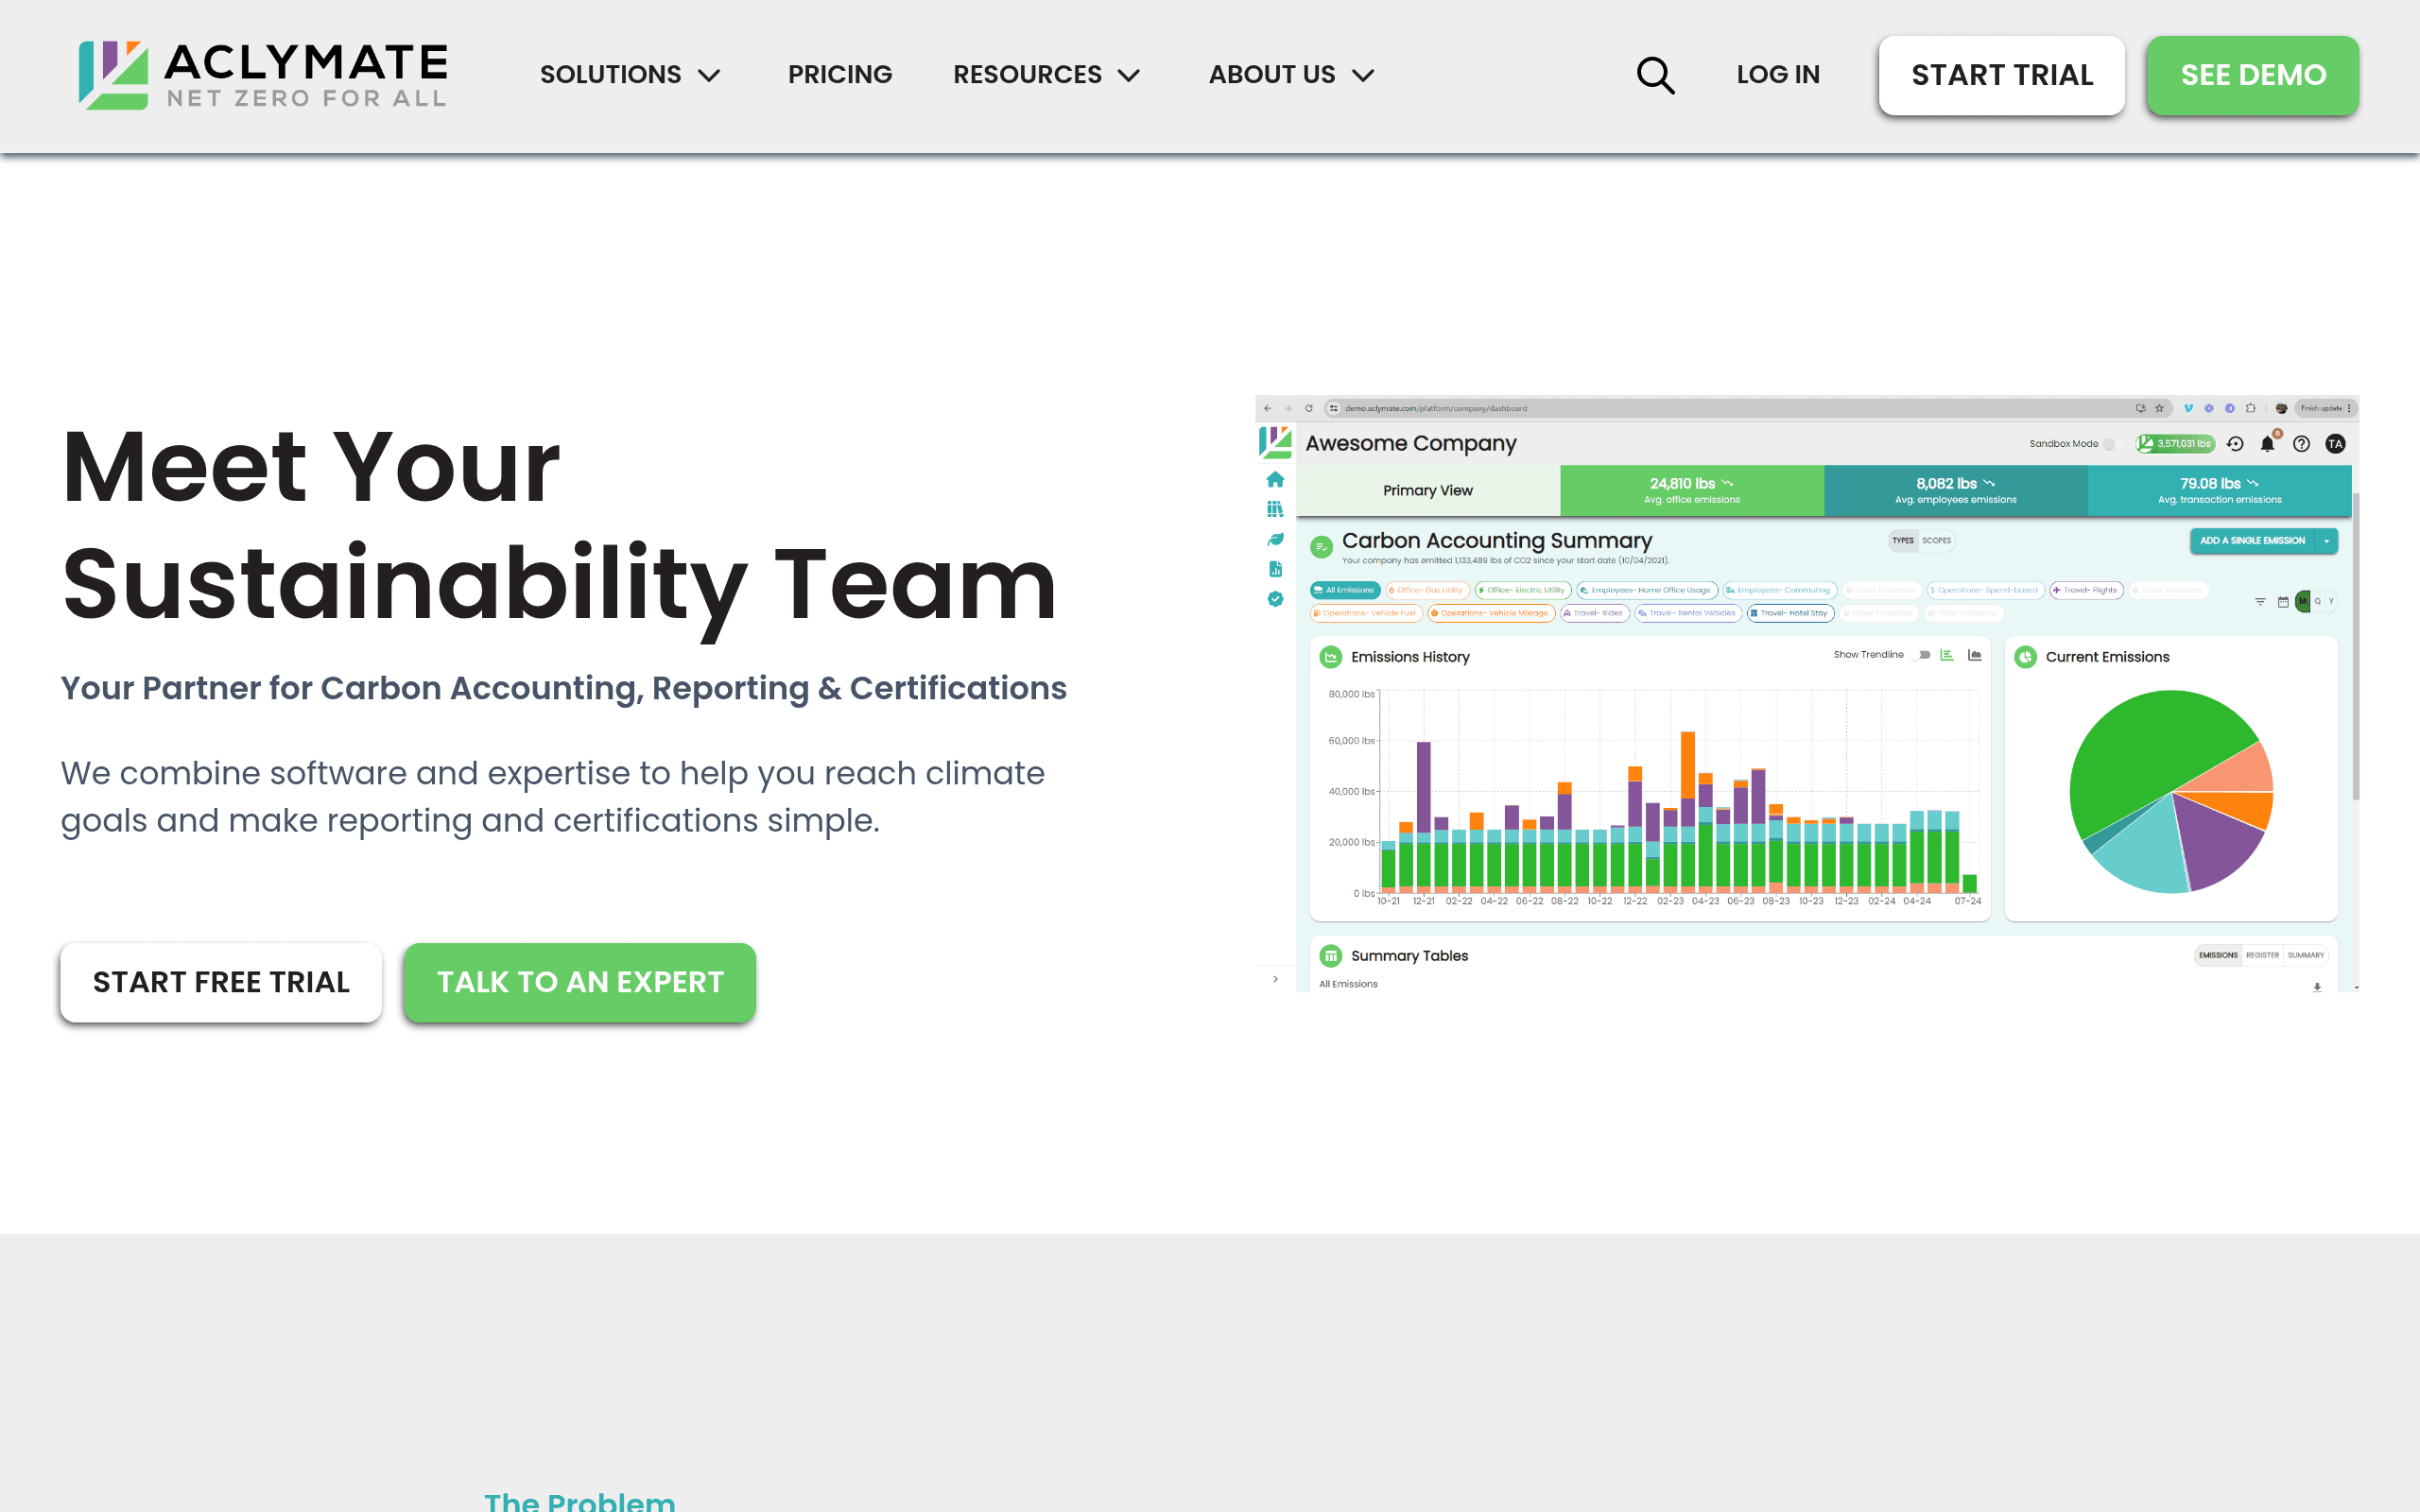2420x1512 pixels.
Task: Toggle the Show Trendline switch
Action: [1921, 655]
